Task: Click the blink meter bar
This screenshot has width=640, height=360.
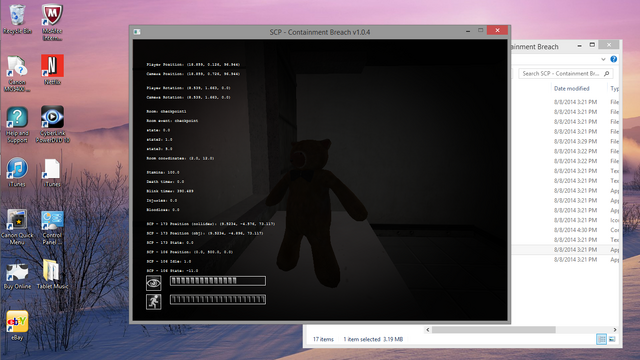Action: (218, 280)
